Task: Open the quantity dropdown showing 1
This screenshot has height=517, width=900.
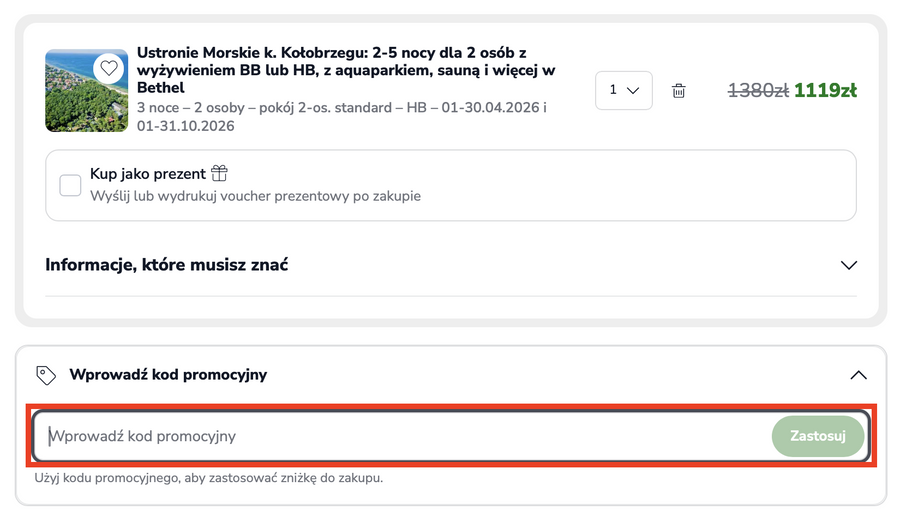Action: point(623,90)
